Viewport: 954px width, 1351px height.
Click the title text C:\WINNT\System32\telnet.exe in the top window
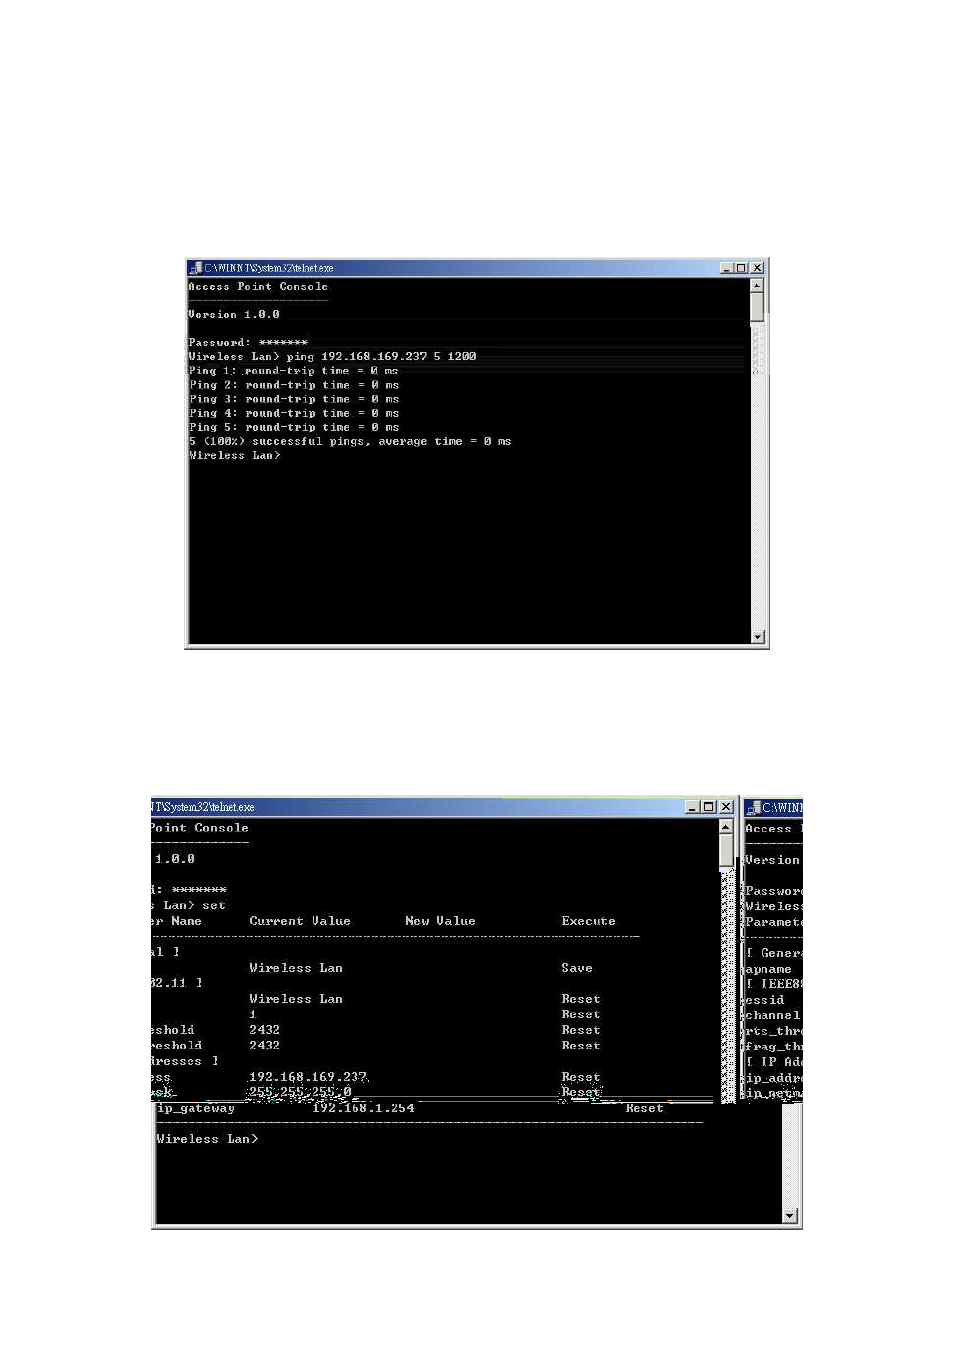(x=269, y=268)
